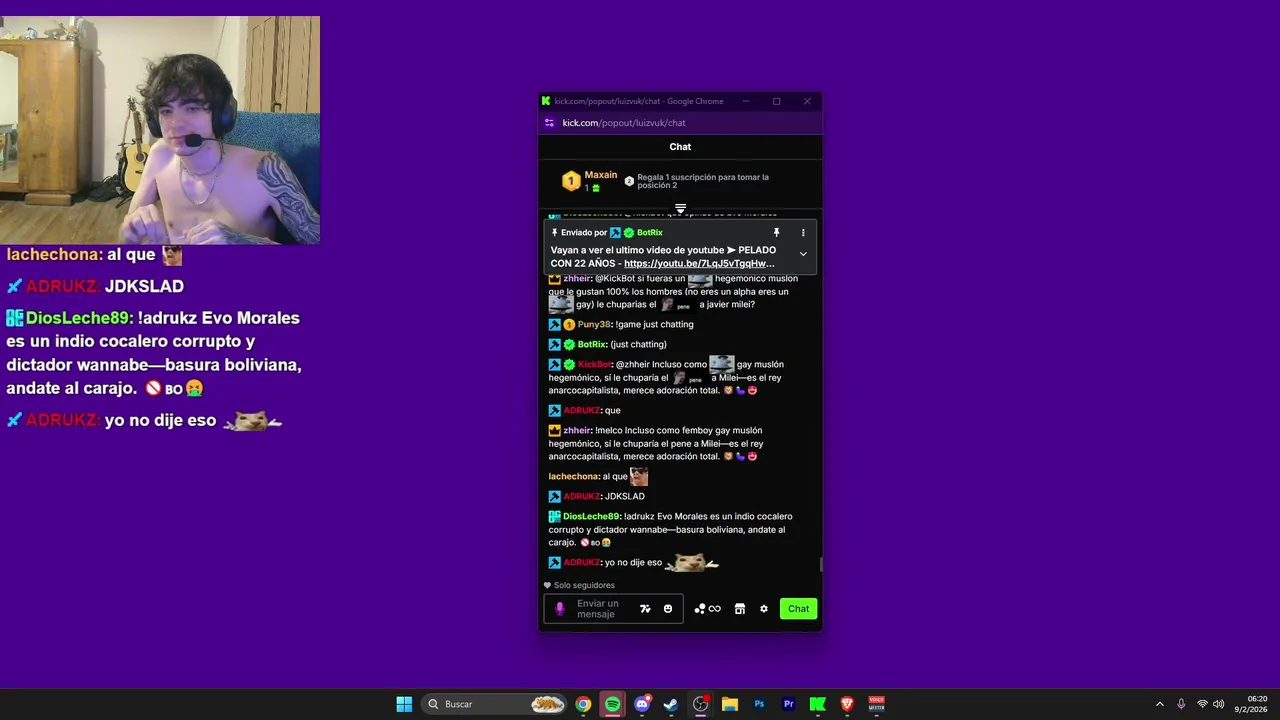Click DiosLeche89 username in popout chat
The image size is (1280, 720).
[592, 516]
